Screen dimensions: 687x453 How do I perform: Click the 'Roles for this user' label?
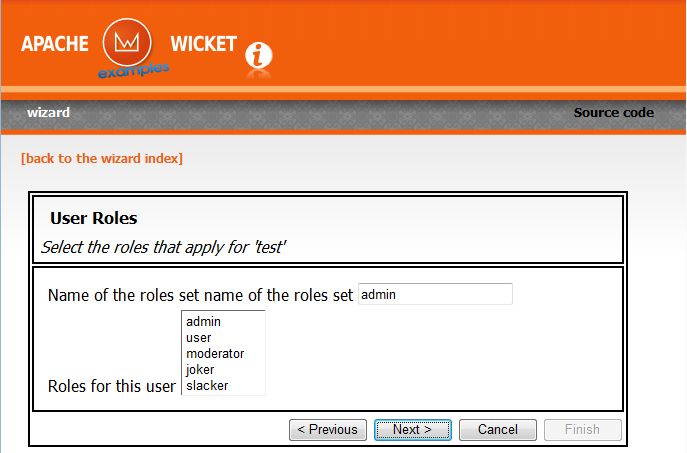[x=112, y=386]
